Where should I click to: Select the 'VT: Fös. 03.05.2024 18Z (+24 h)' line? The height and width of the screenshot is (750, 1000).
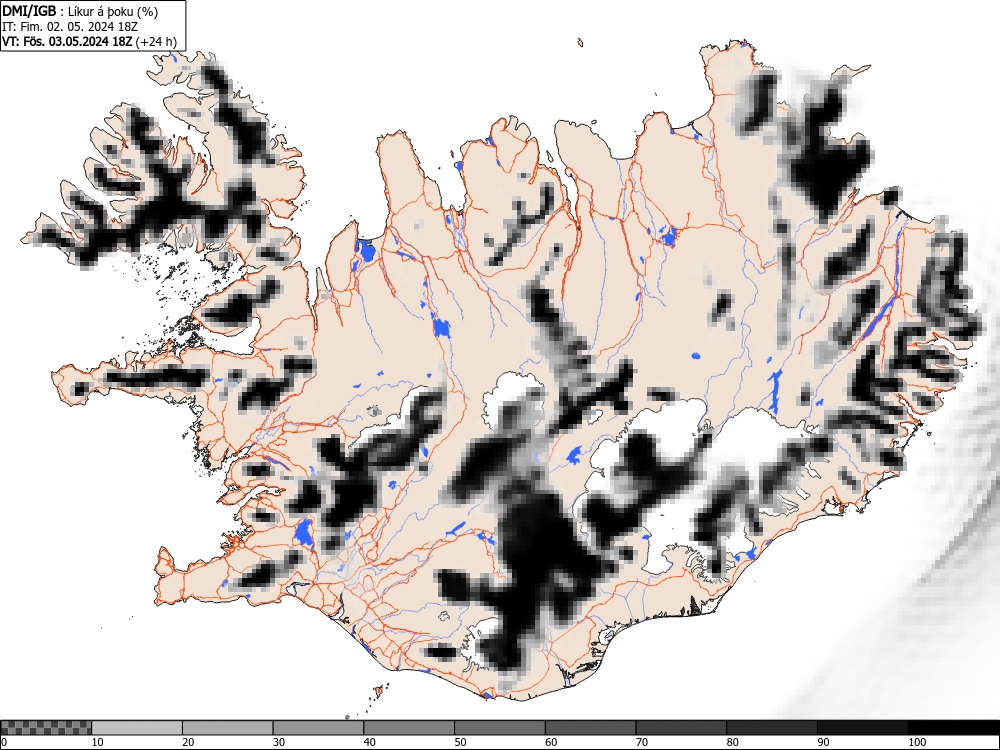[89, 42]
